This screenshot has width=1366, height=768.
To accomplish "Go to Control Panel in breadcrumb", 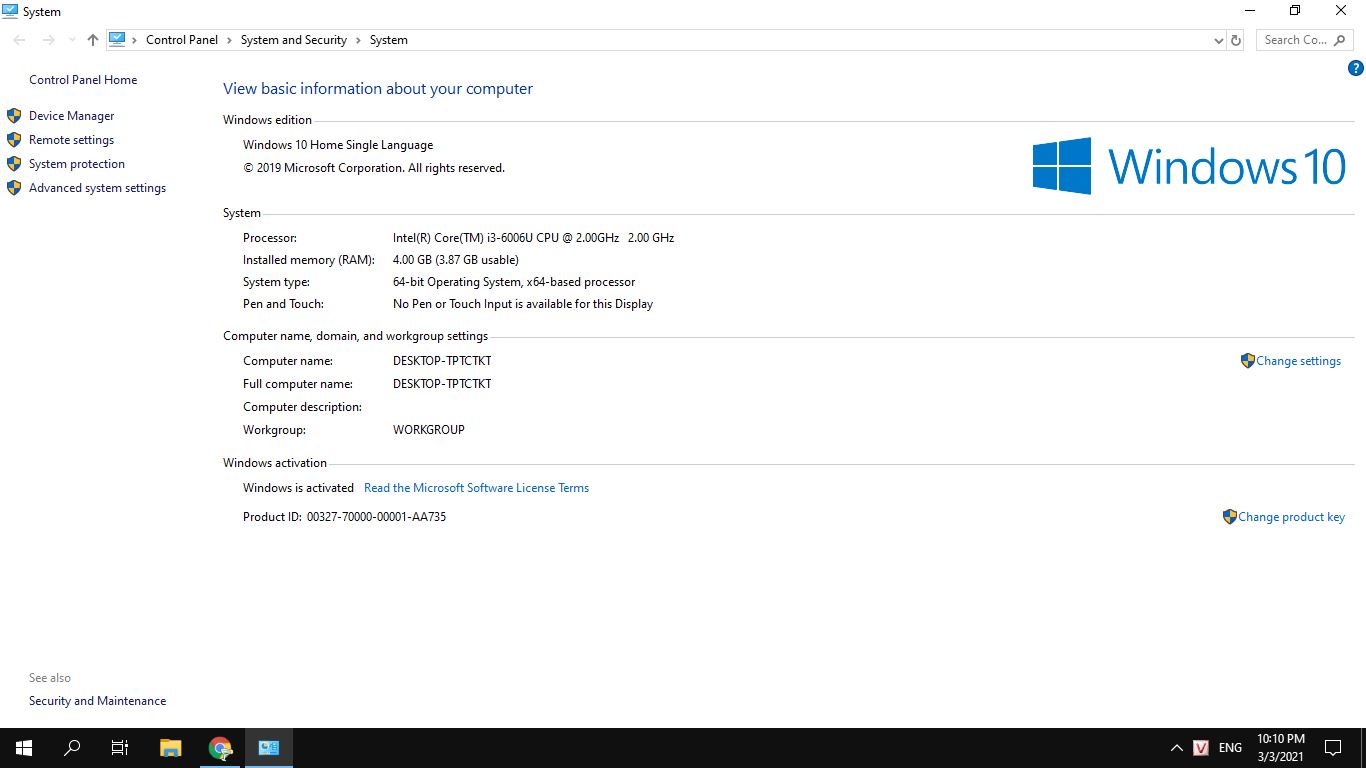I will point(181,40).
